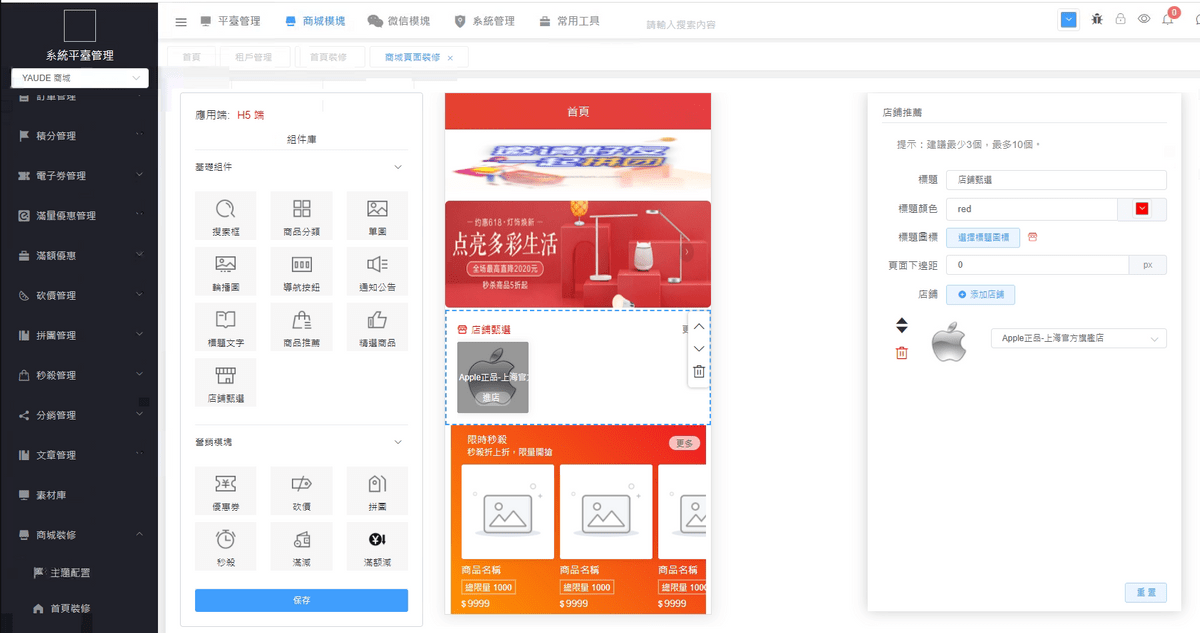Open the Apple正品 store select dropdown
The width and height of the screenshot is (1200, 633).
coord(1079,339)
